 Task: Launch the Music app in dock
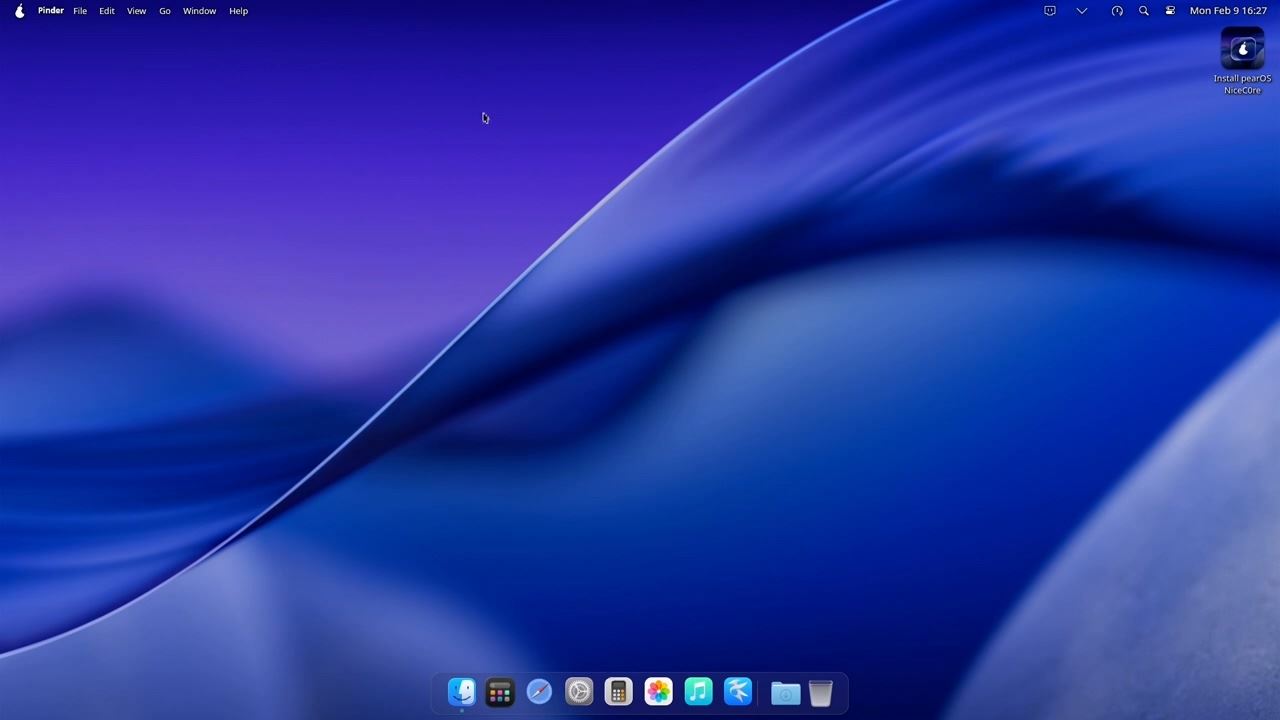click(x=698, y=692)
